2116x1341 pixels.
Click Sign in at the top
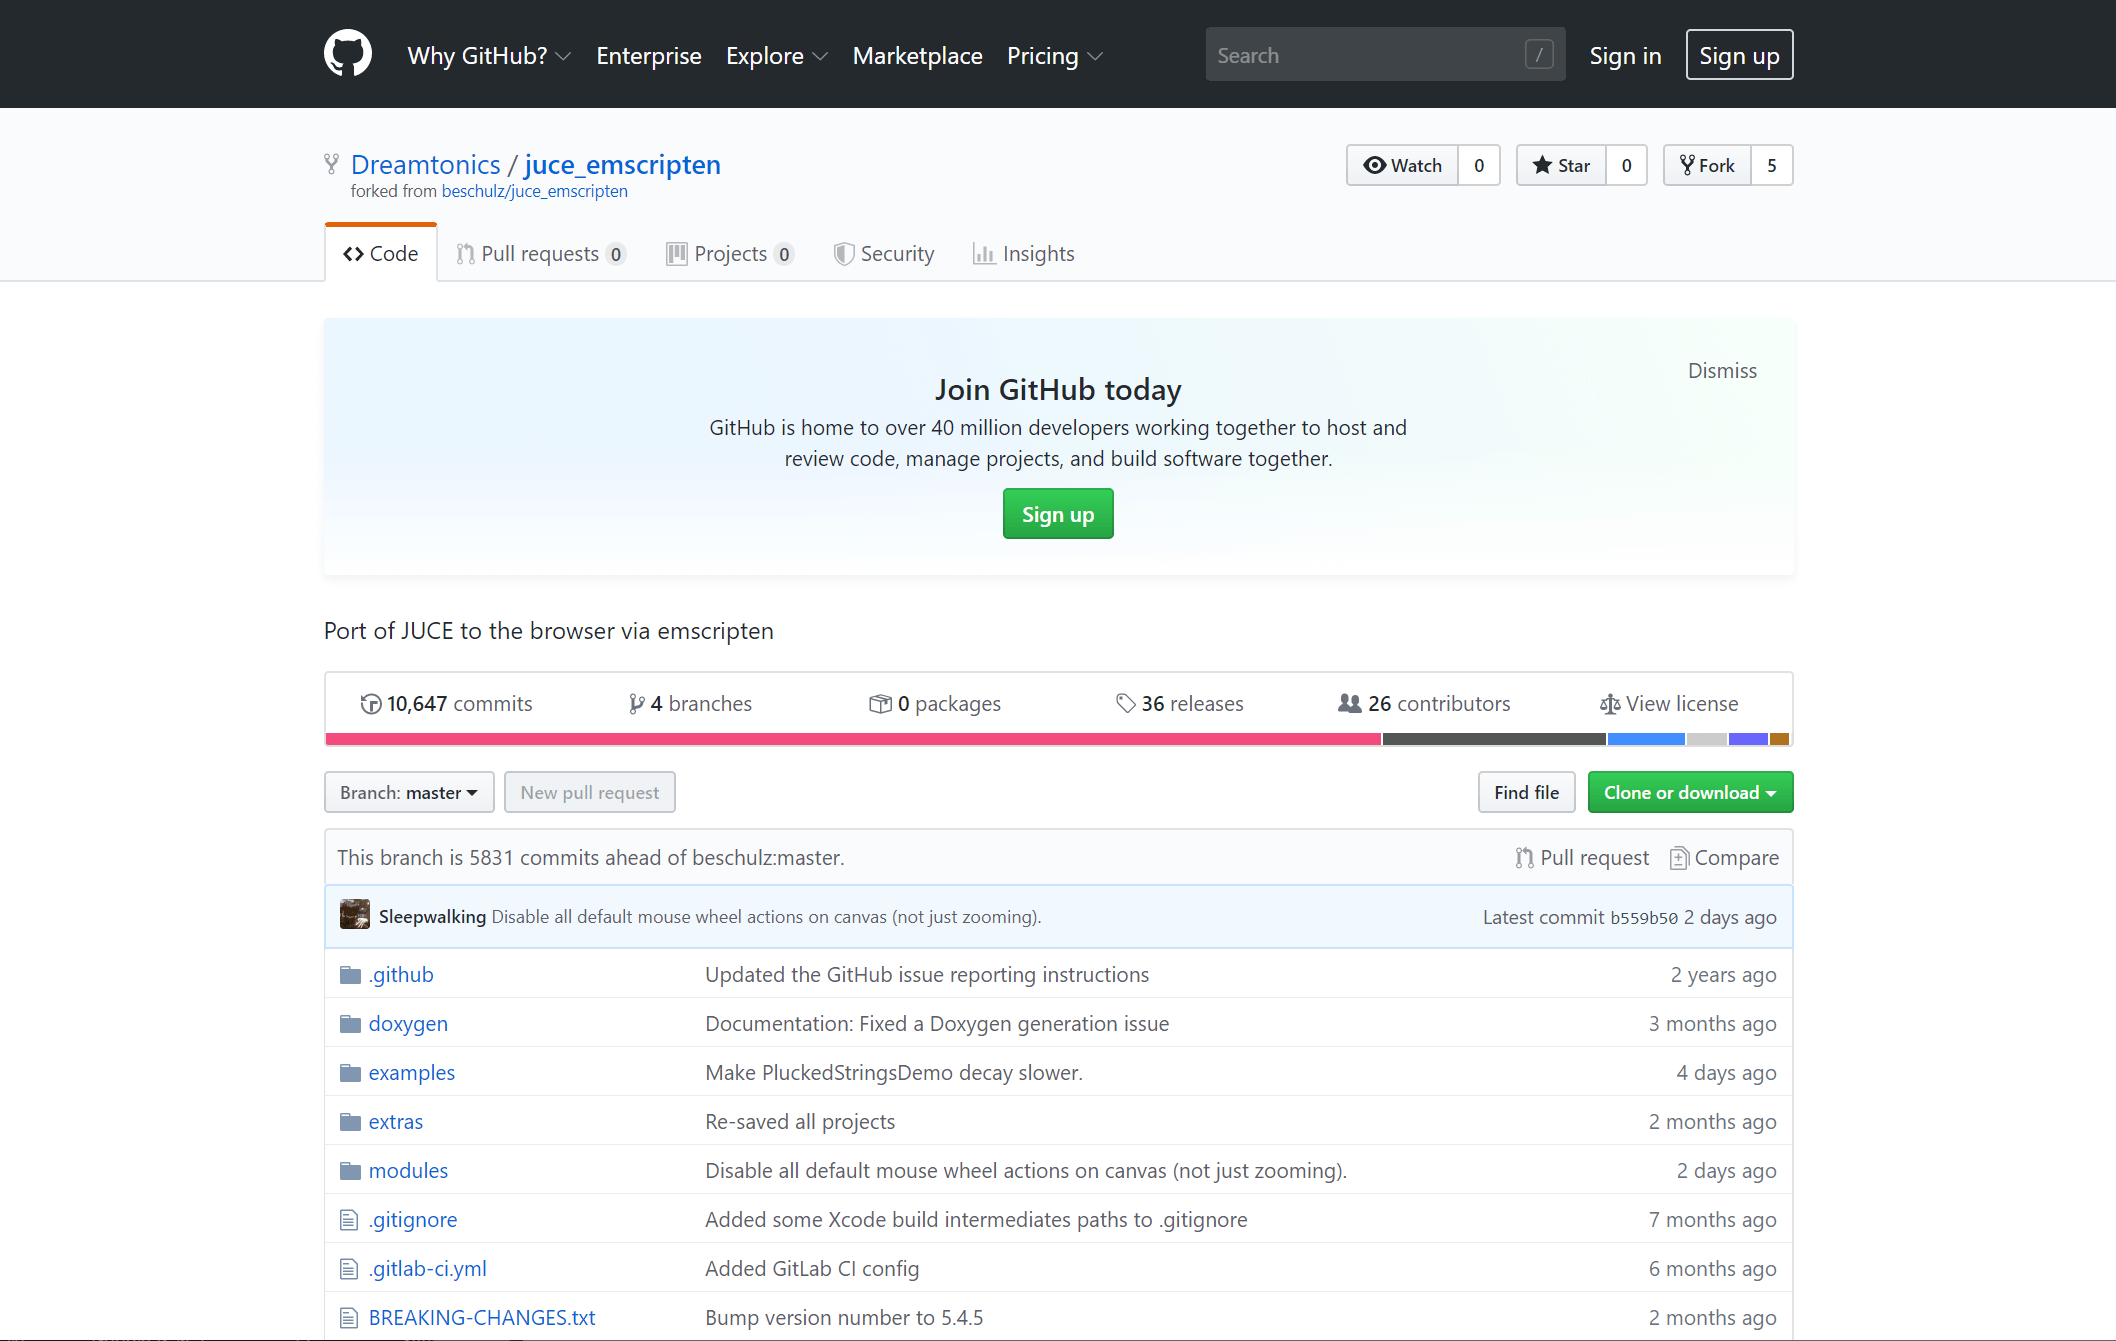click(1625, 55)
